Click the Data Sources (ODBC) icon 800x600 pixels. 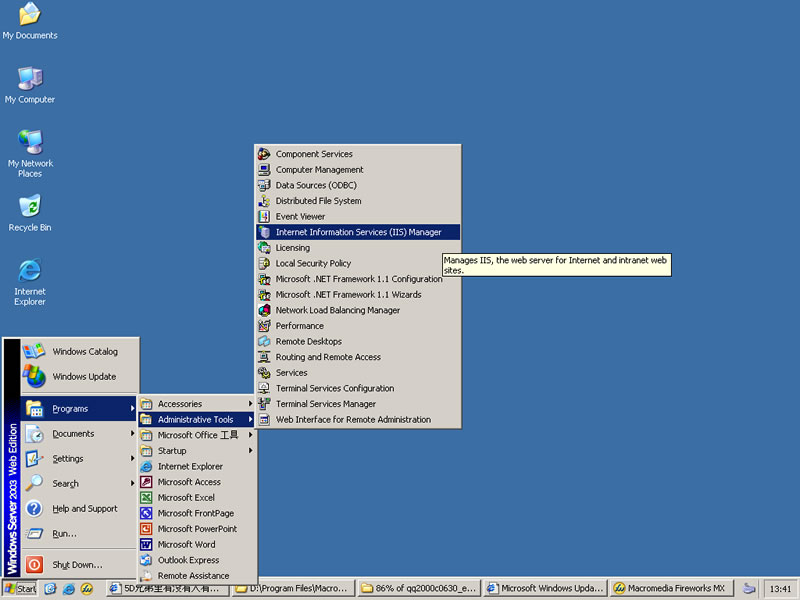pyautogui.click(x=264, y=185)
